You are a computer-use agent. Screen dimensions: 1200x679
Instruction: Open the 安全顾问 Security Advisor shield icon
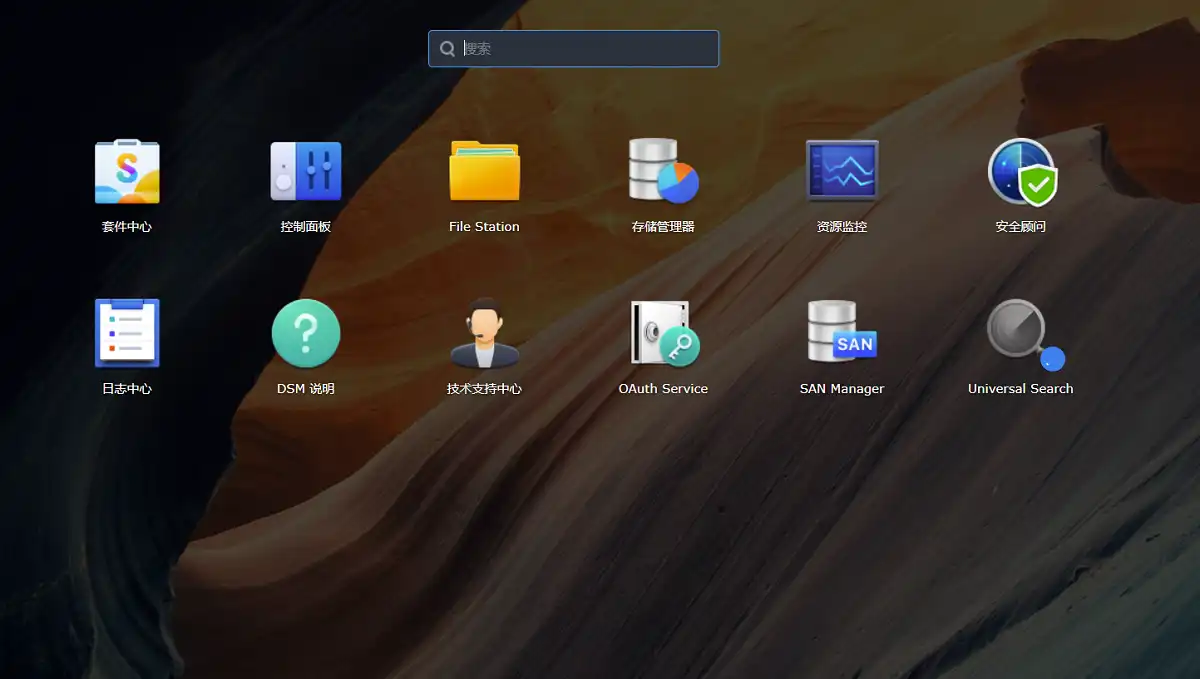1021,172
